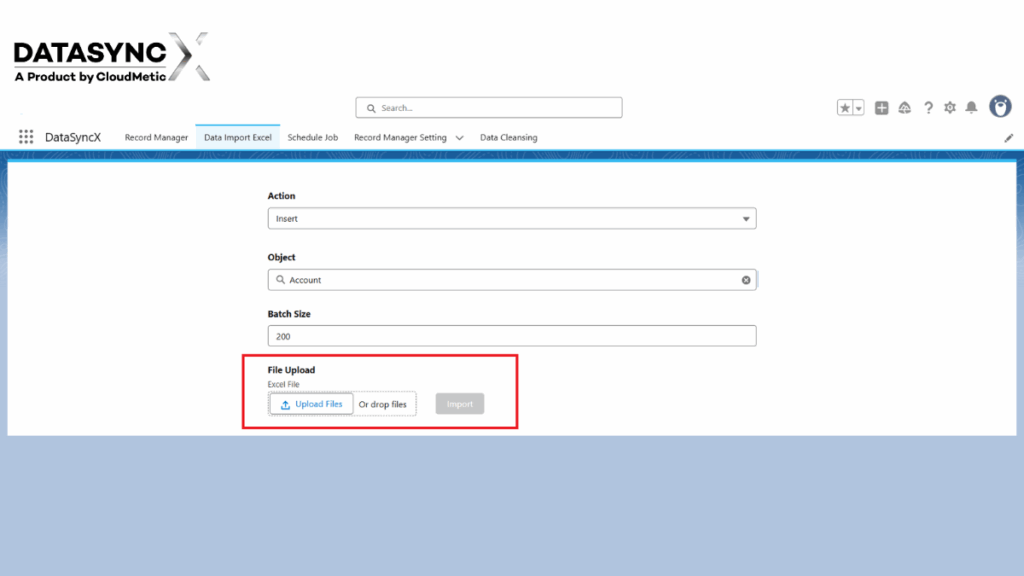Expand the Action dropdown showing Insert
1024x576 pixels.
(x=745, y=218)
